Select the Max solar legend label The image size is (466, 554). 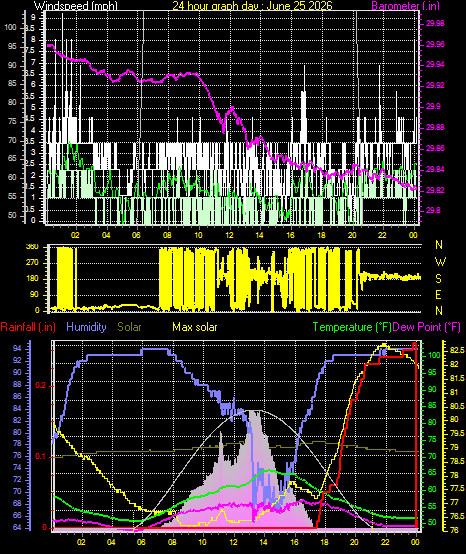[x=195, y=327]
